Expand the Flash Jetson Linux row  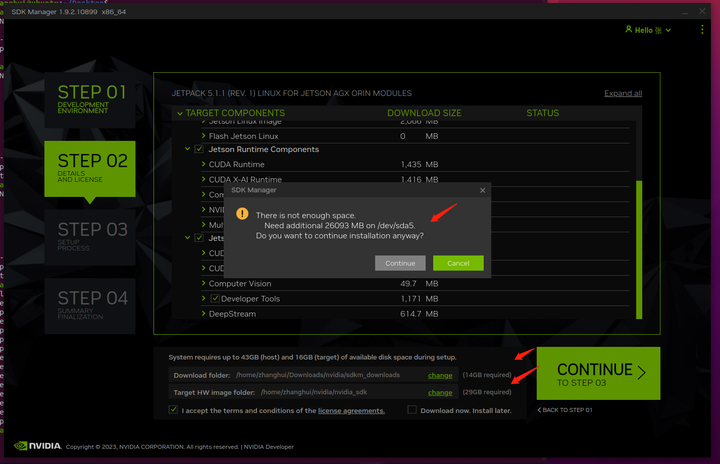203,136
